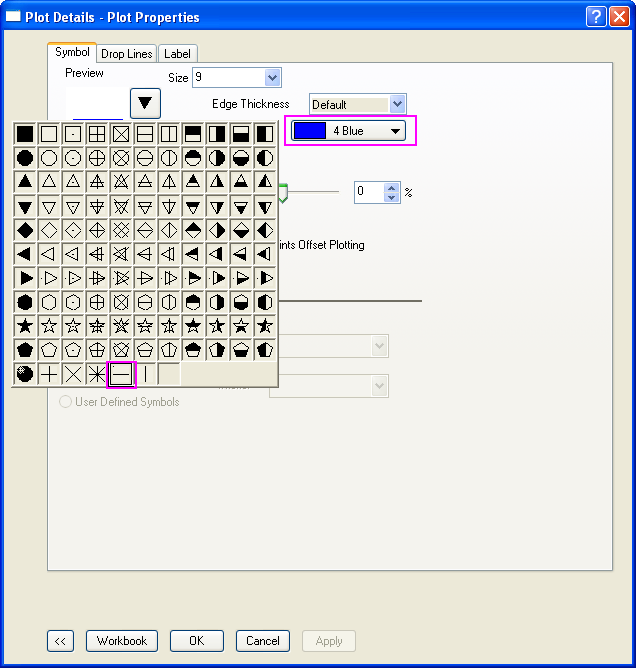Image resolution: width=636 pixels, height=668 pixels.
Task: Pick the solid five-pointed star symbol
Action: click(25, 325)
